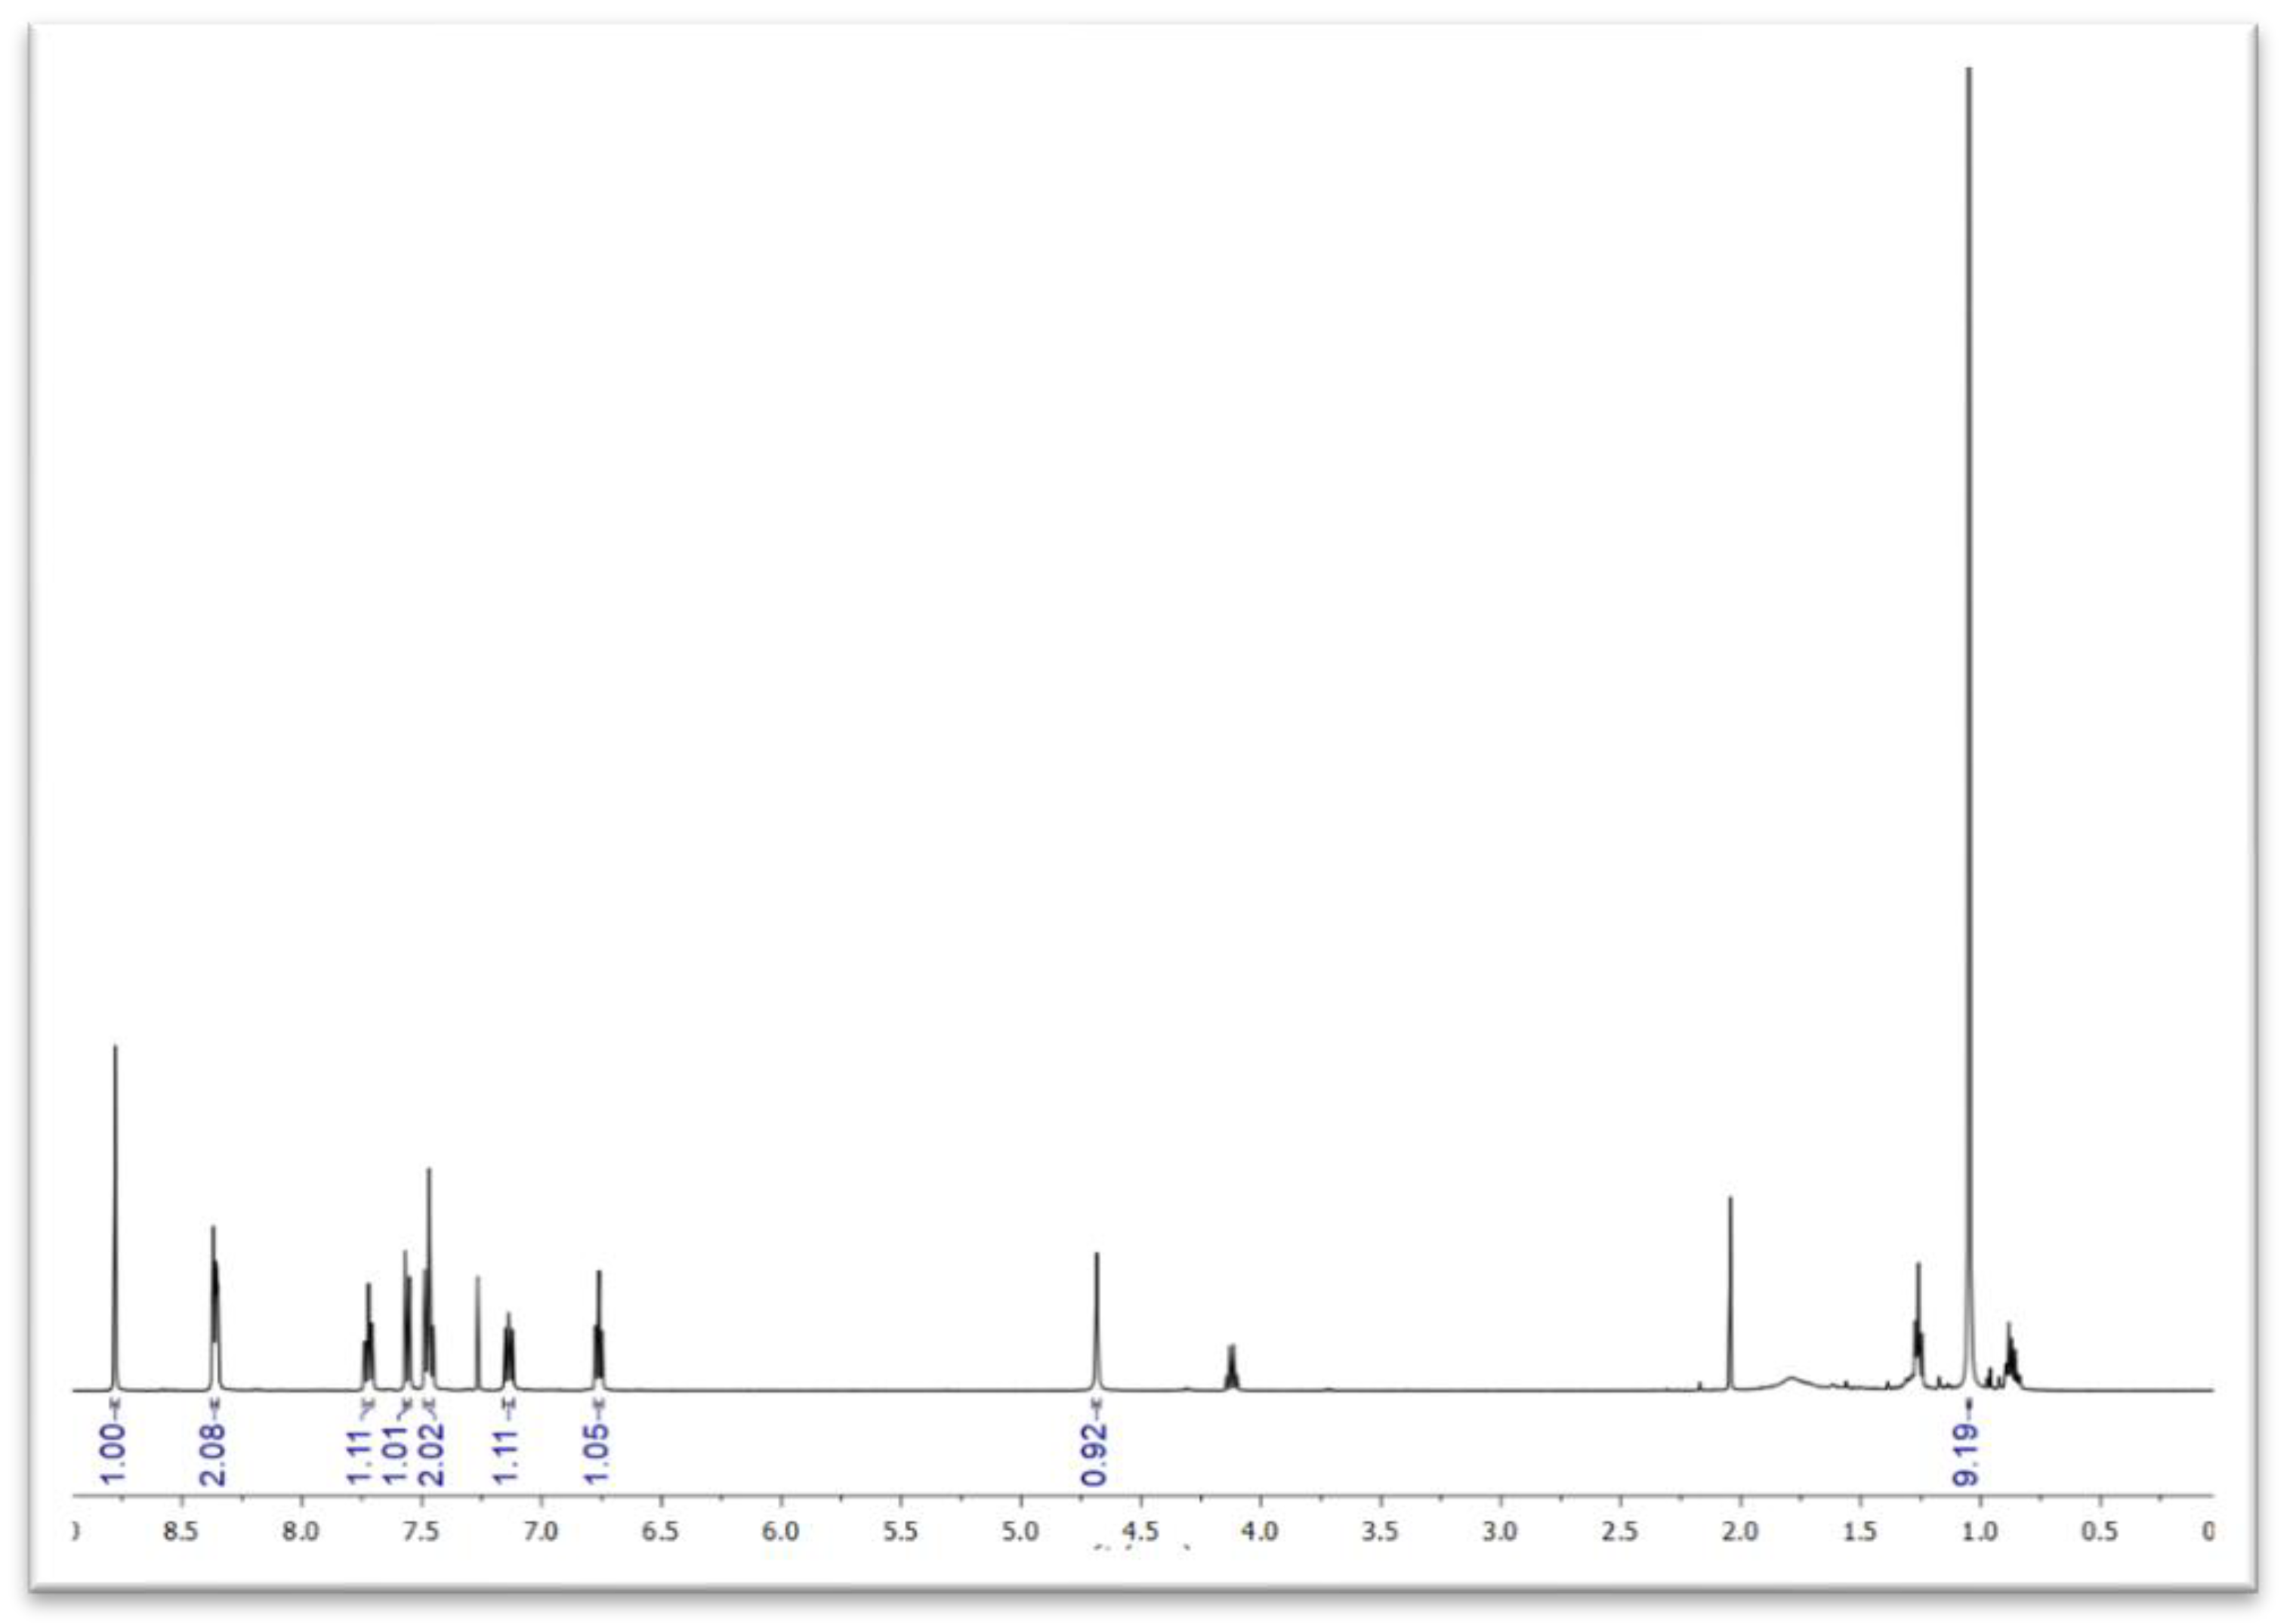Click the 2.02 integration value
Image resolution: width=2293 pixels, height=1624 pixels.
pyautogui.click(x=431, y=1454)
